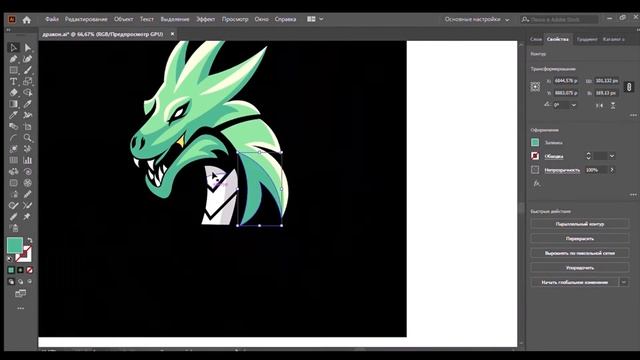Open Основные настройки workspace dropdown
The height and width of the screenshot is (360, 640).
click(x=477, y=20)
